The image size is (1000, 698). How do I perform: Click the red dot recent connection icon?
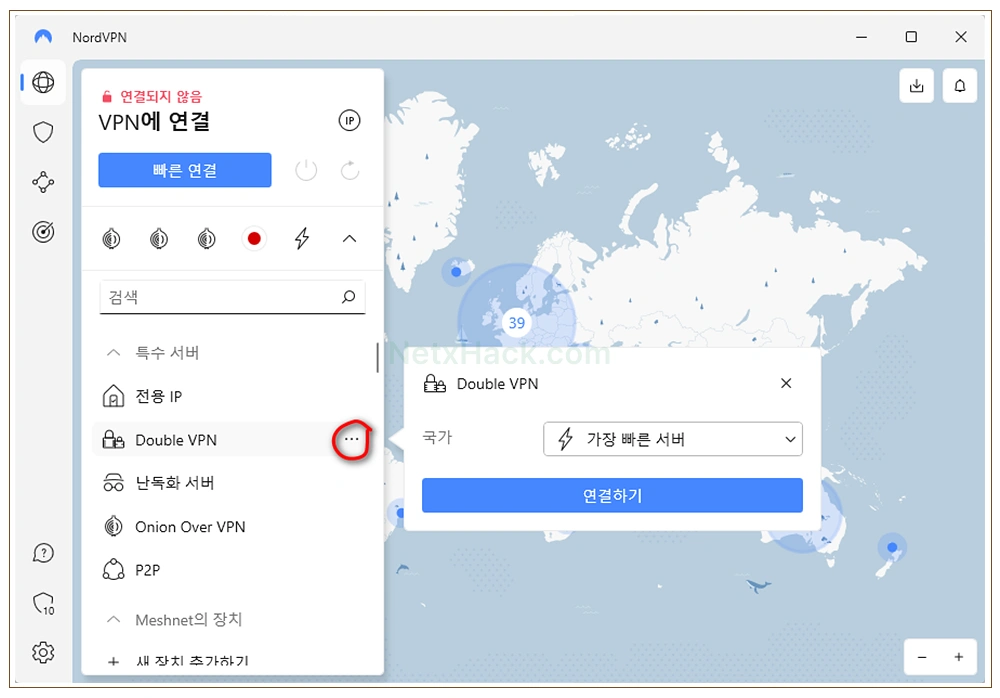tap(254, 239)
